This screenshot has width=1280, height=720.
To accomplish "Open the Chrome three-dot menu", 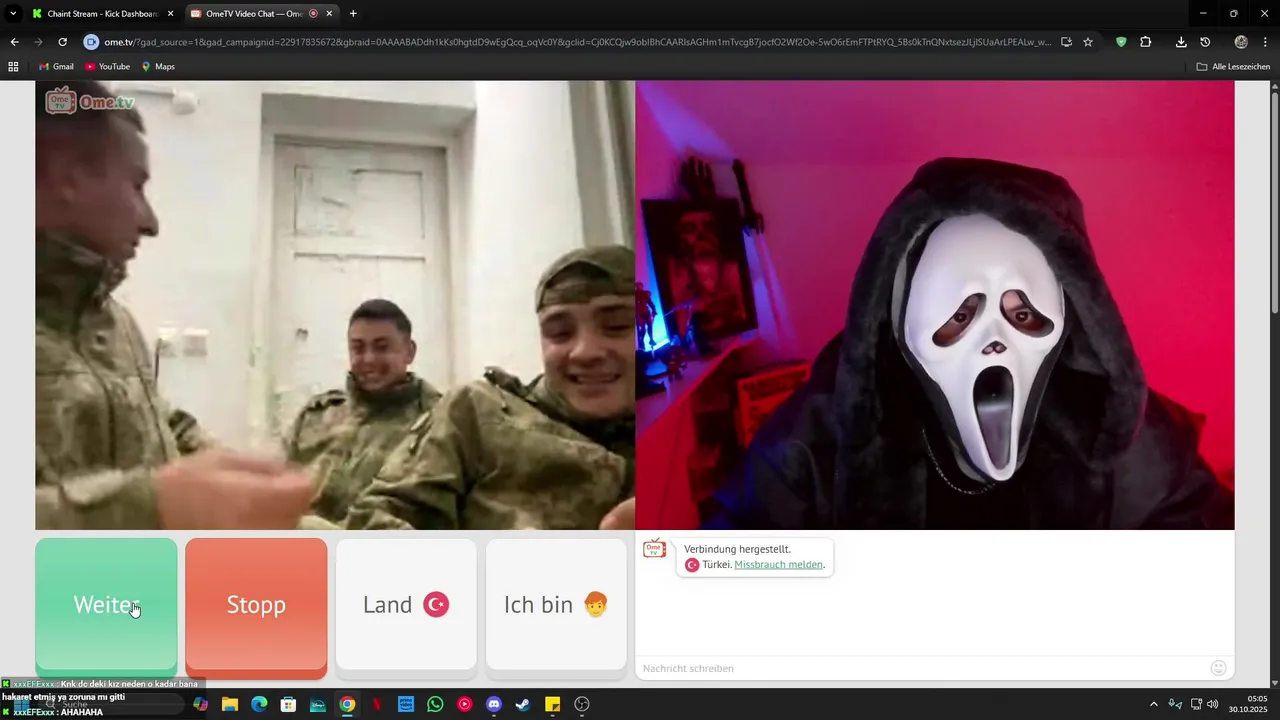I will pyautogui.click(x=1266, y=42).
